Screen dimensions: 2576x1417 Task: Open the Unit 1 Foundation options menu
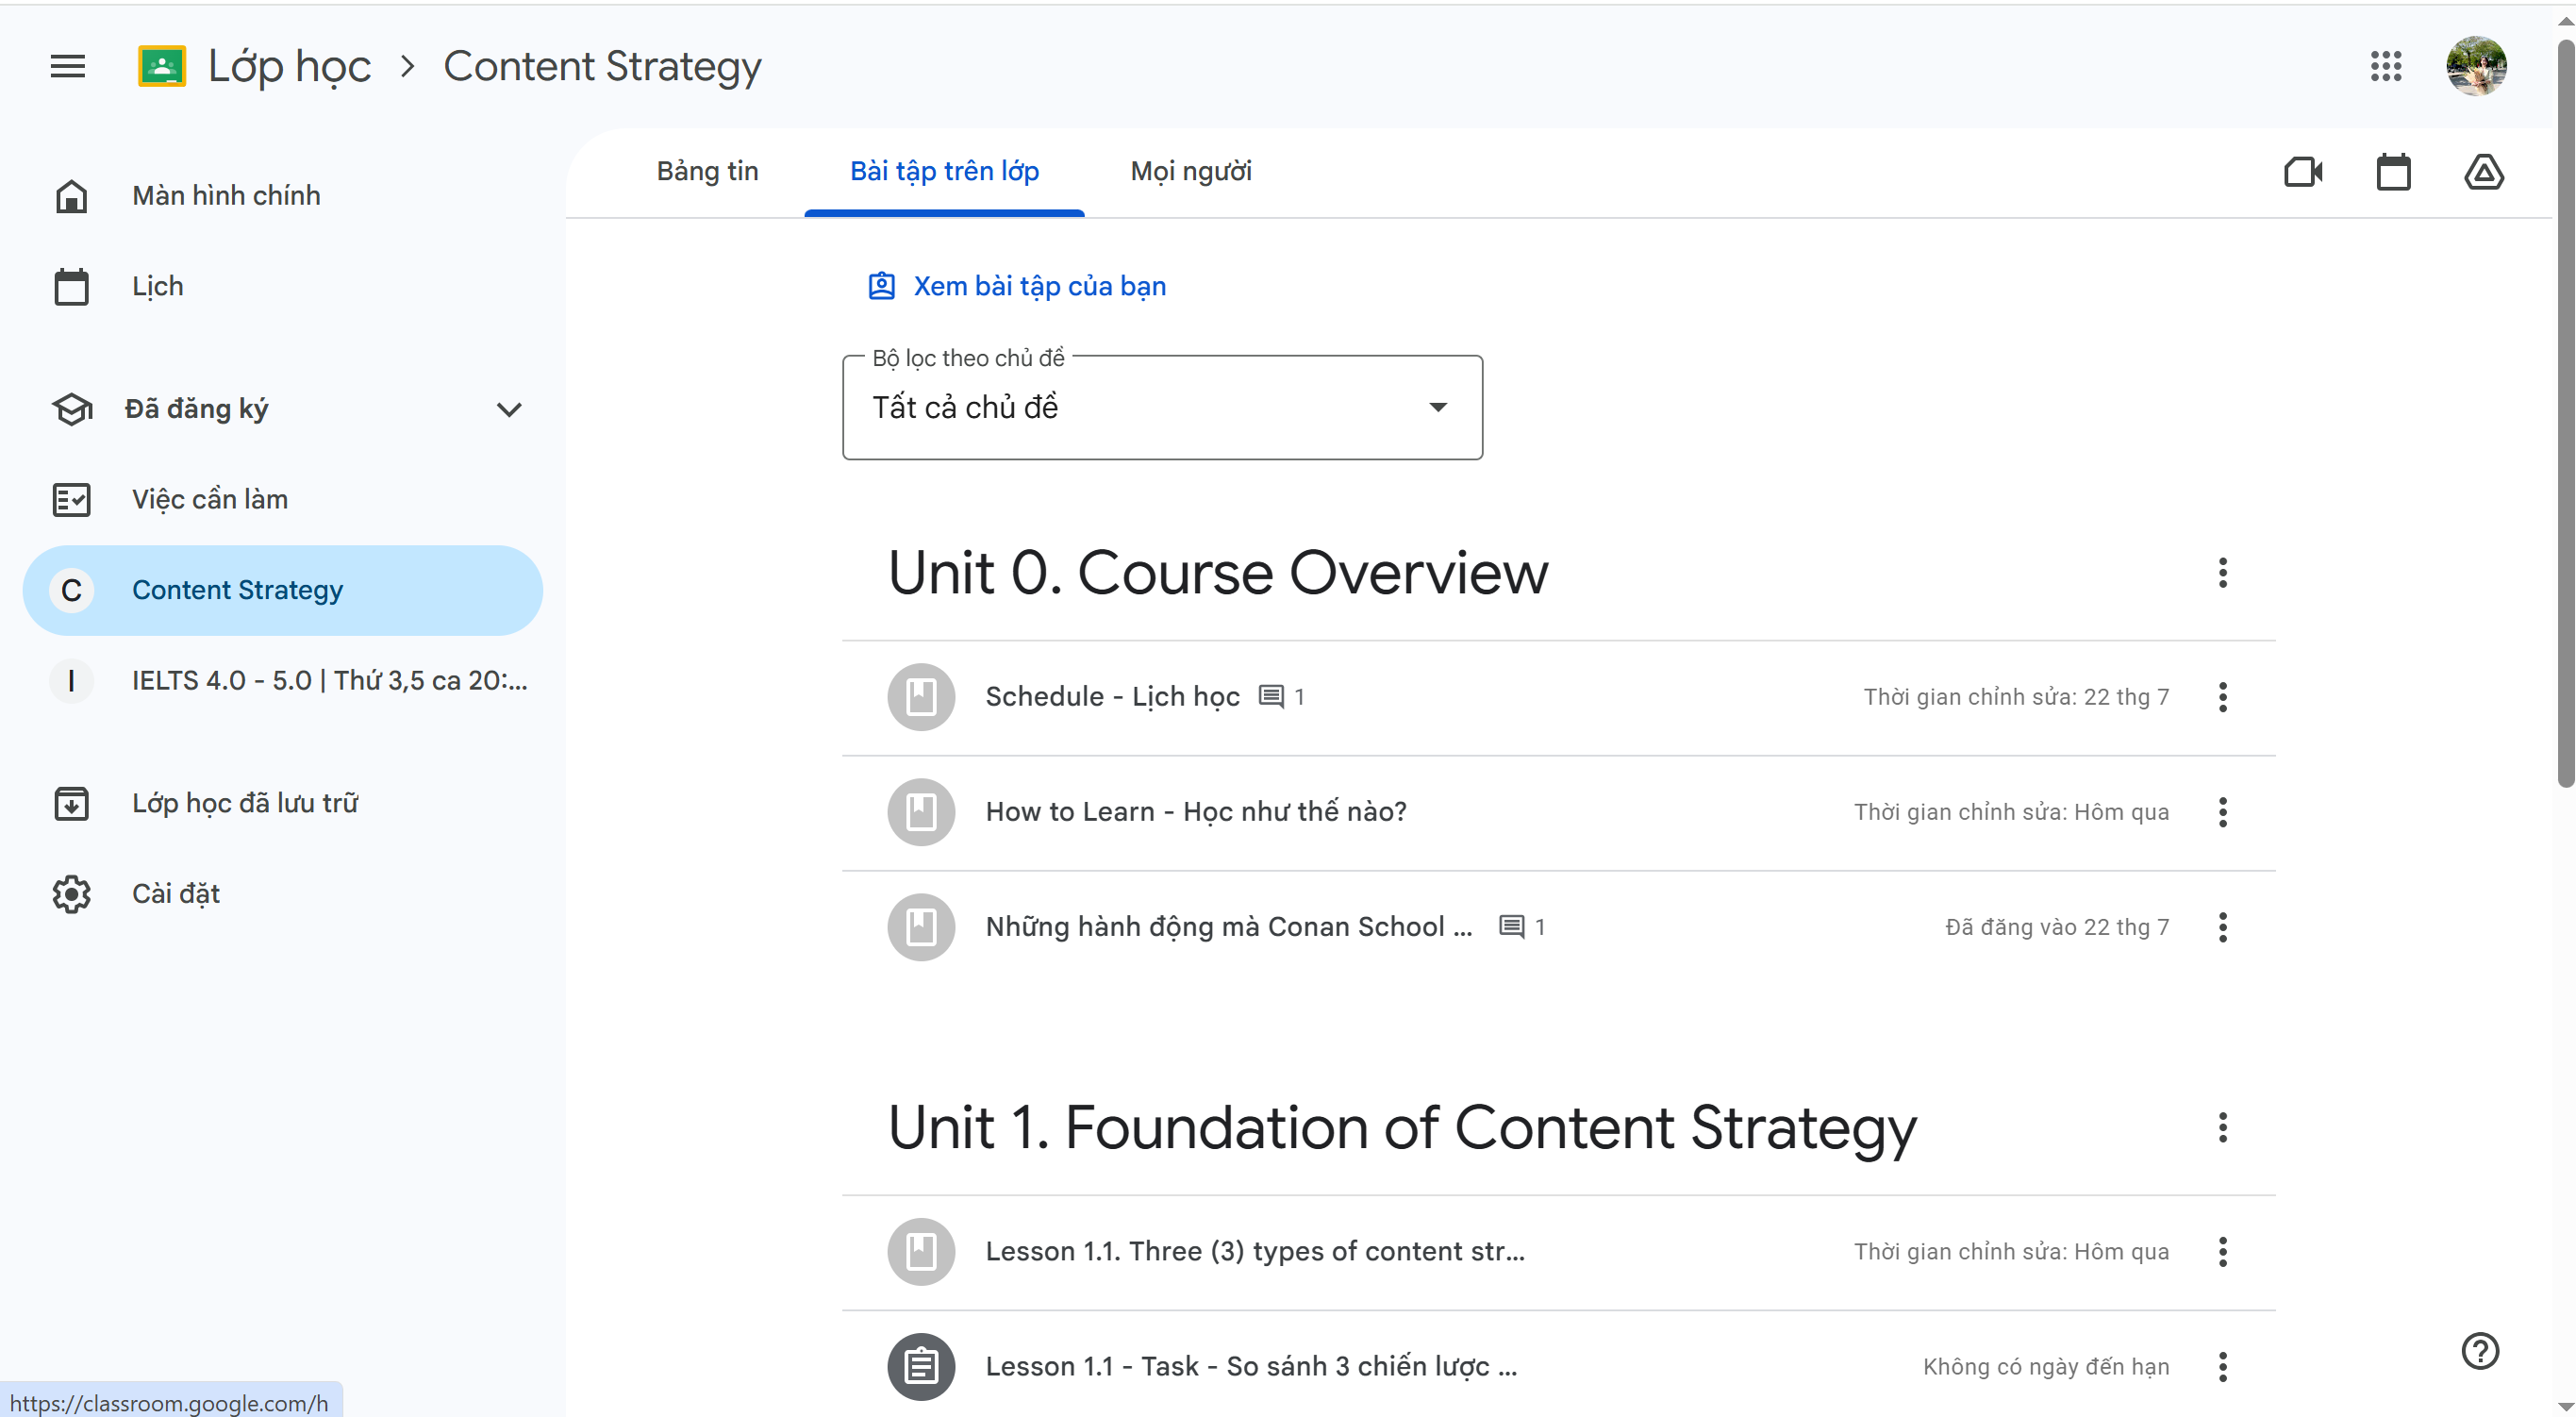[2222, 1128]
